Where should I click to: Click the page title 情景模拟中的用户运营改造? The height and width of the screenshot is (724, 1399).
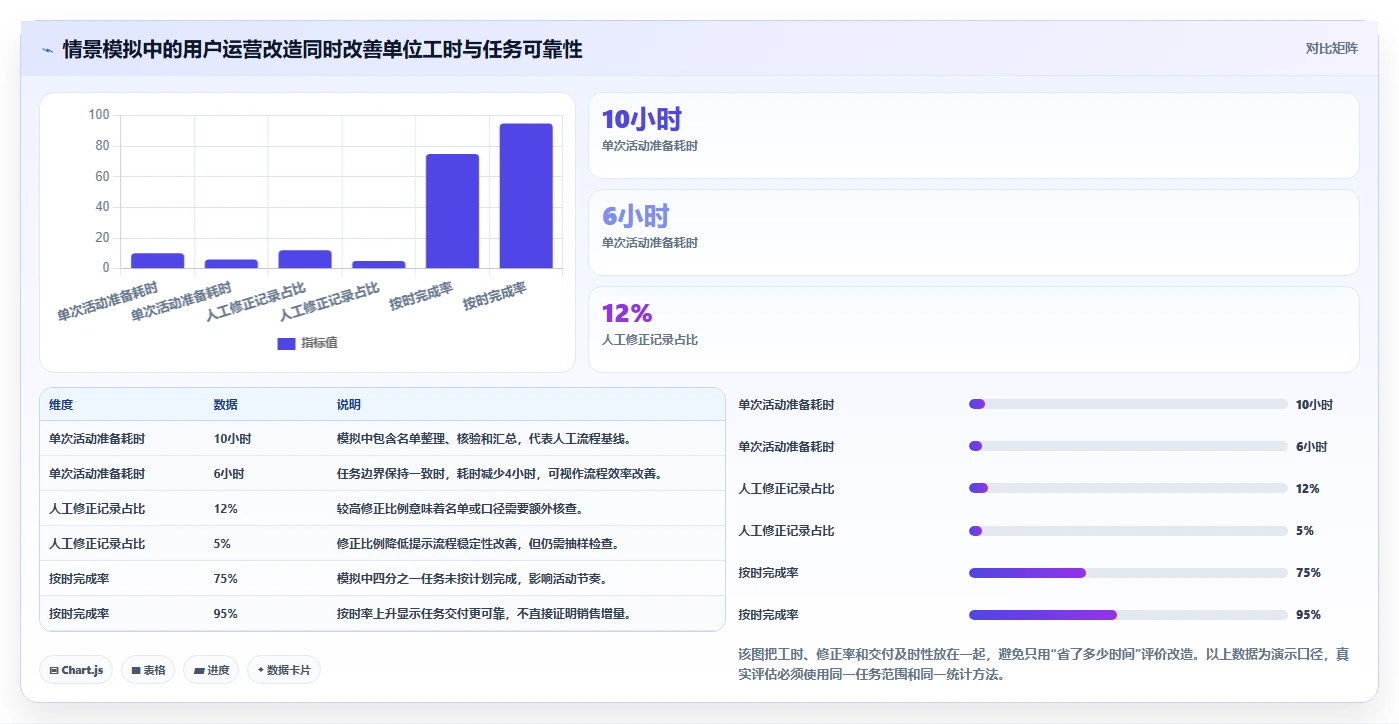[322, 49]
